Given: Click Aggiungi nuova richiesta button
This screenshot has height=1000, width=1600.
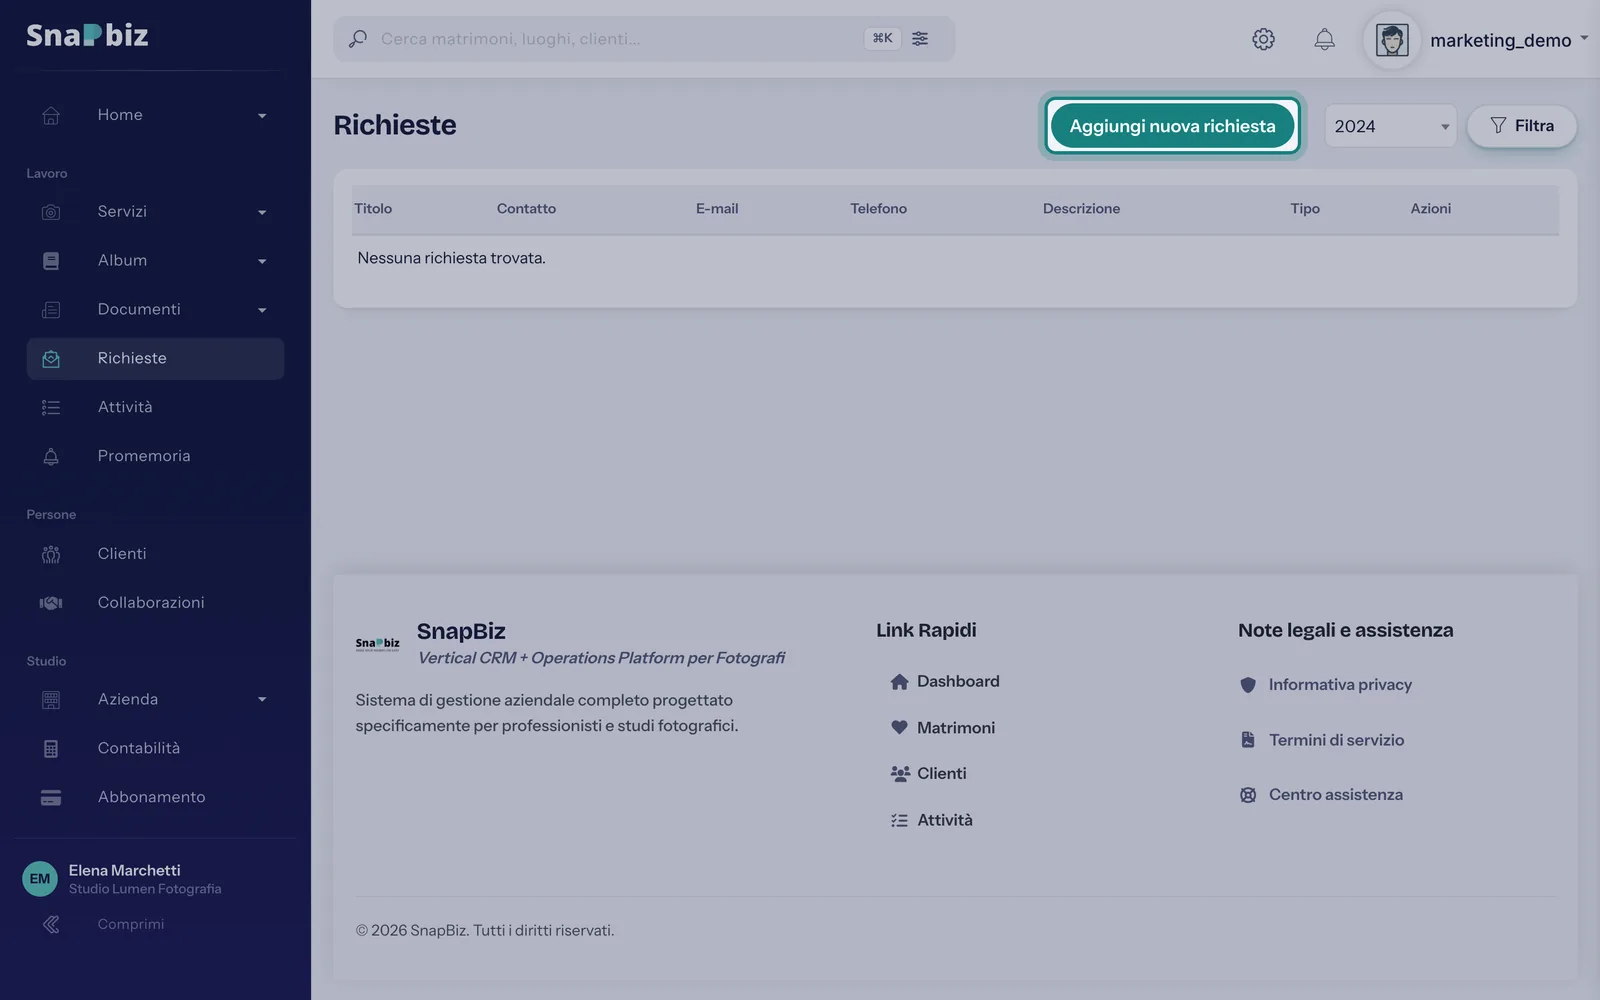Looking at the screenshot, I should pyautogui.click(x=1172, y=126).
